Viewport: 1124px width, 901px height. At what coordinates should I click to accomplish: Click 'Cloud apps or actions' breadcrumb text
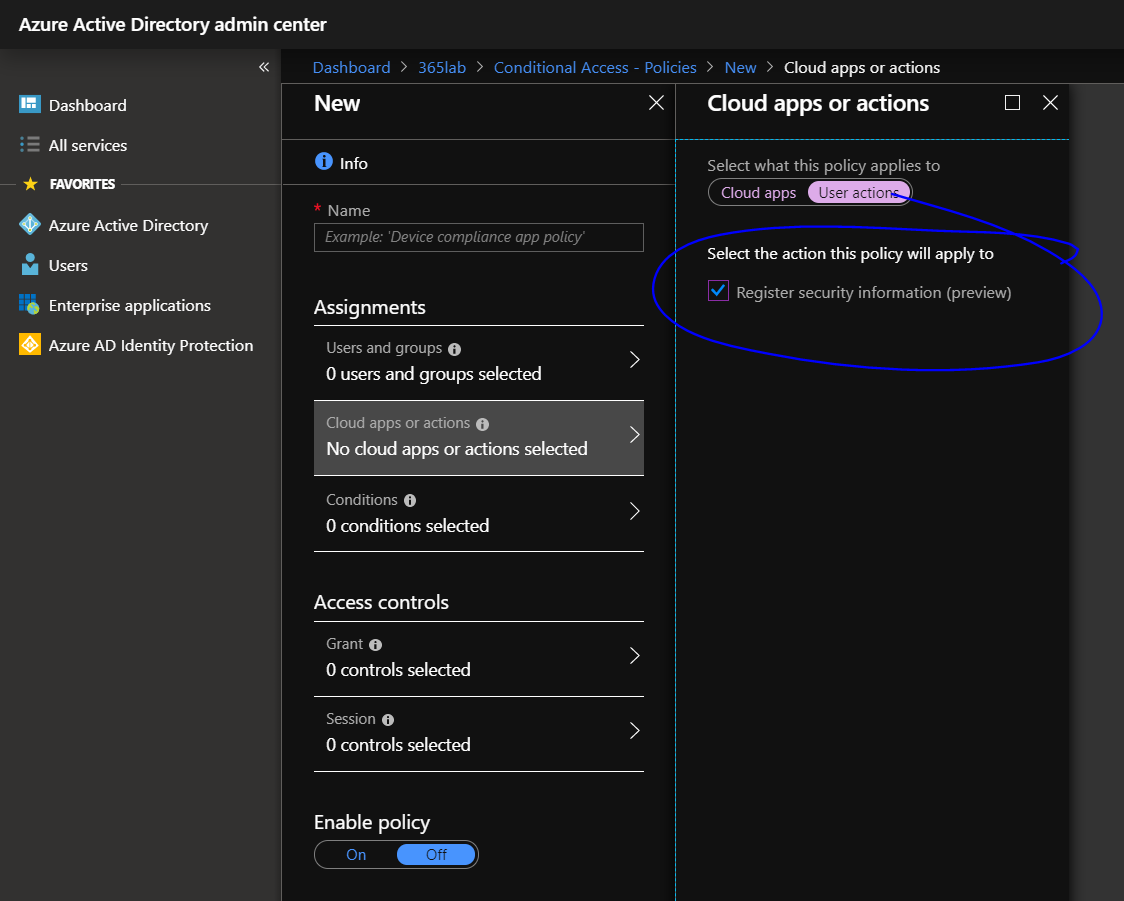tap(862, 67)
